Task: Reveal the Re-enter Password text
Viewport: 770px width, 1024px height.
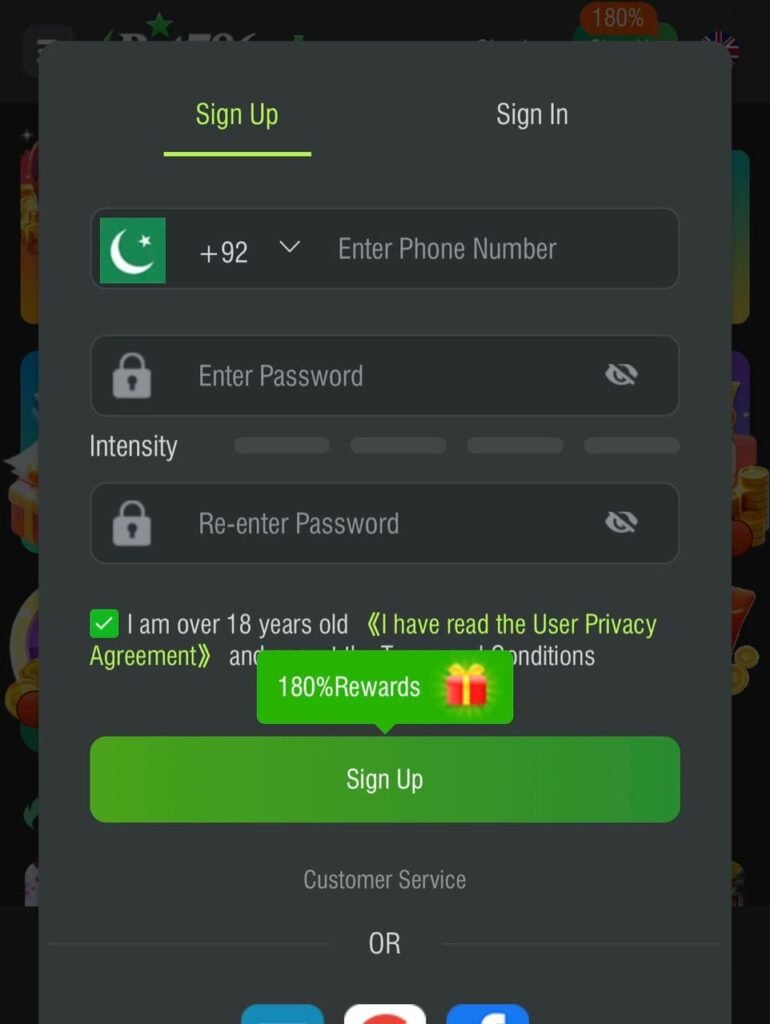Action: pyautogui.click(x=621, y=522)
